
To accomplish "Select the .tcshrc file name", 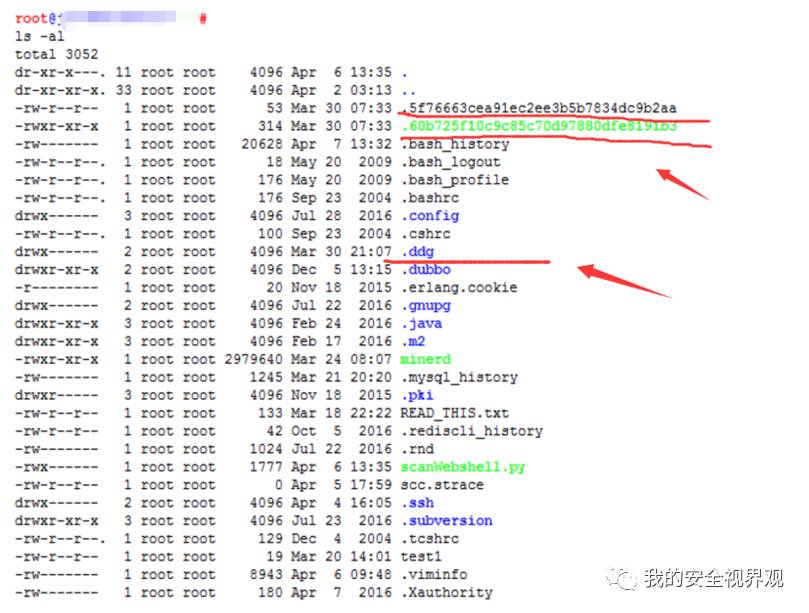I will [x=430, y=539].
